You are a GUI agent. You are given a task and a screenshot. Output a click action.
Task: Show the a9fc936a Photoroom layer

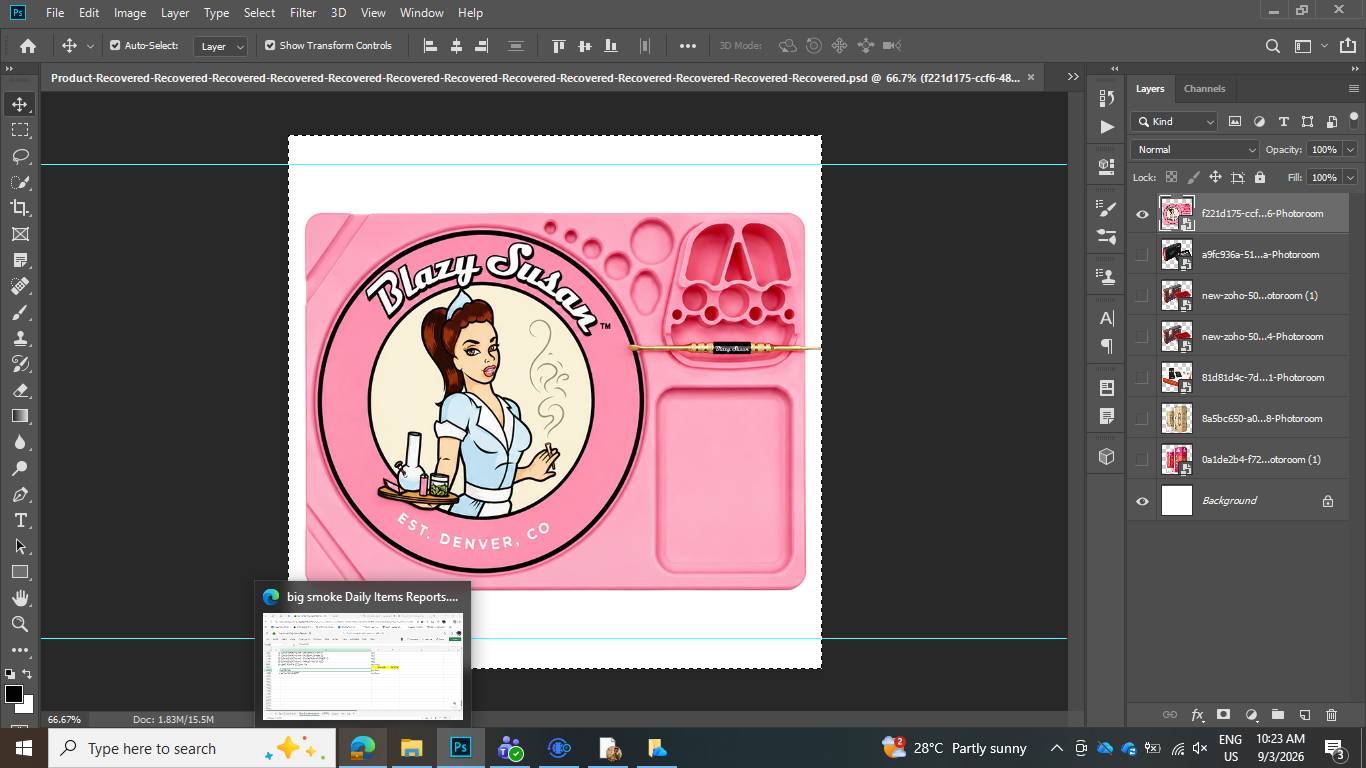pyautogui.click(x=1142, y=255)
